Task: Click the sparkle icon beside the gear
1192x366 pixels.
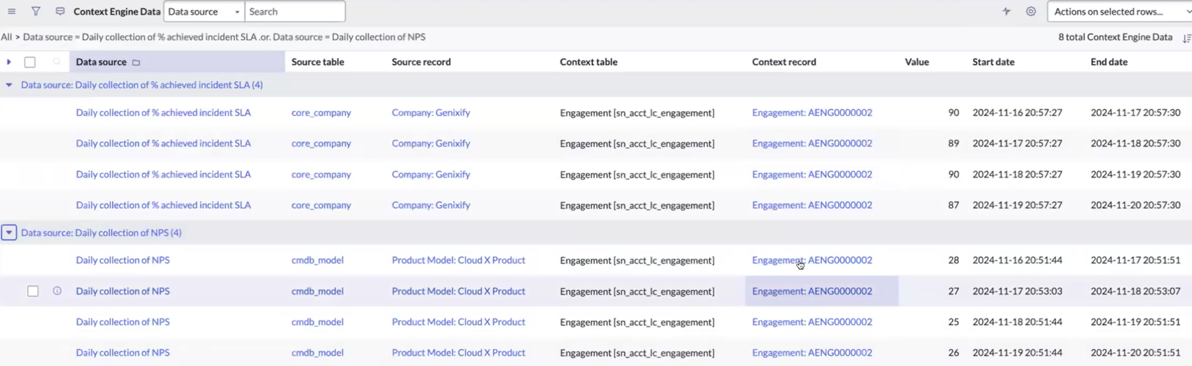Action: tap(1007, 11)
